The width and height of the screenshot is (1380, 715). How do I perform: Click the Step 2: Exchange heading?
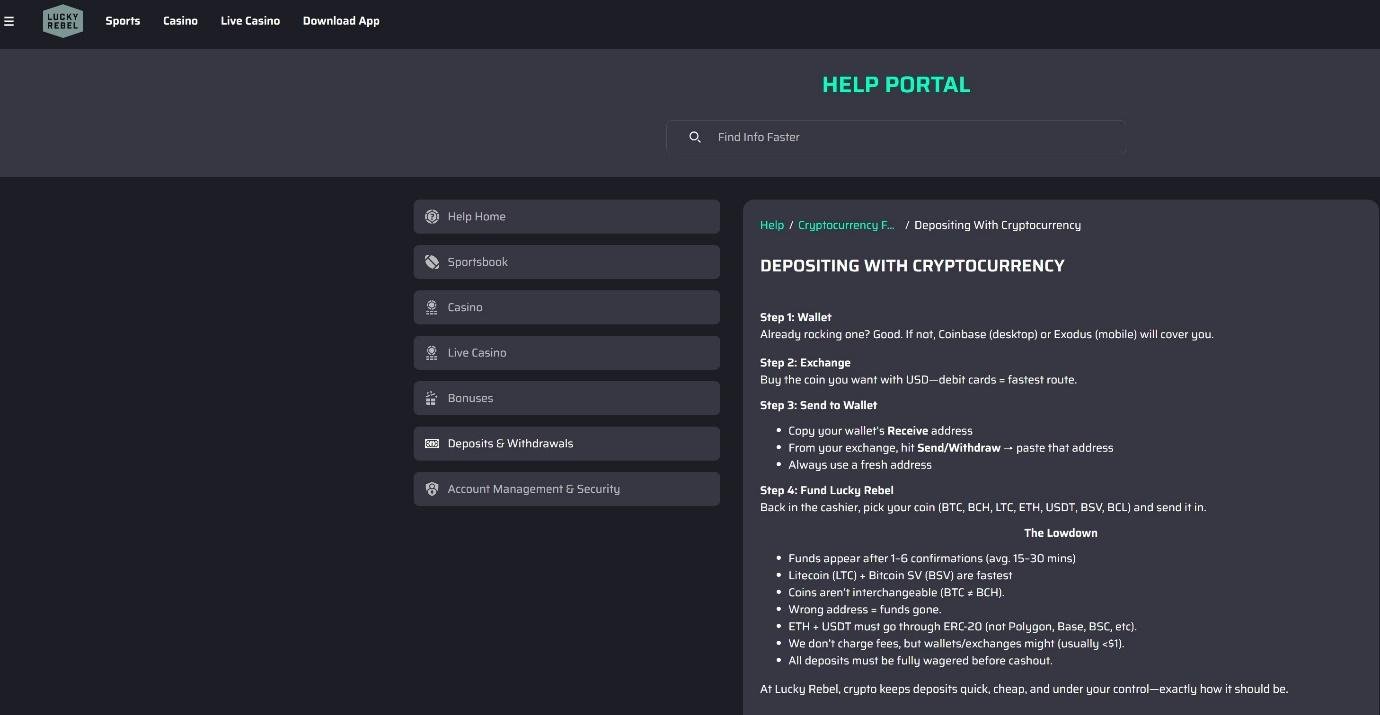tap(805, 363)
